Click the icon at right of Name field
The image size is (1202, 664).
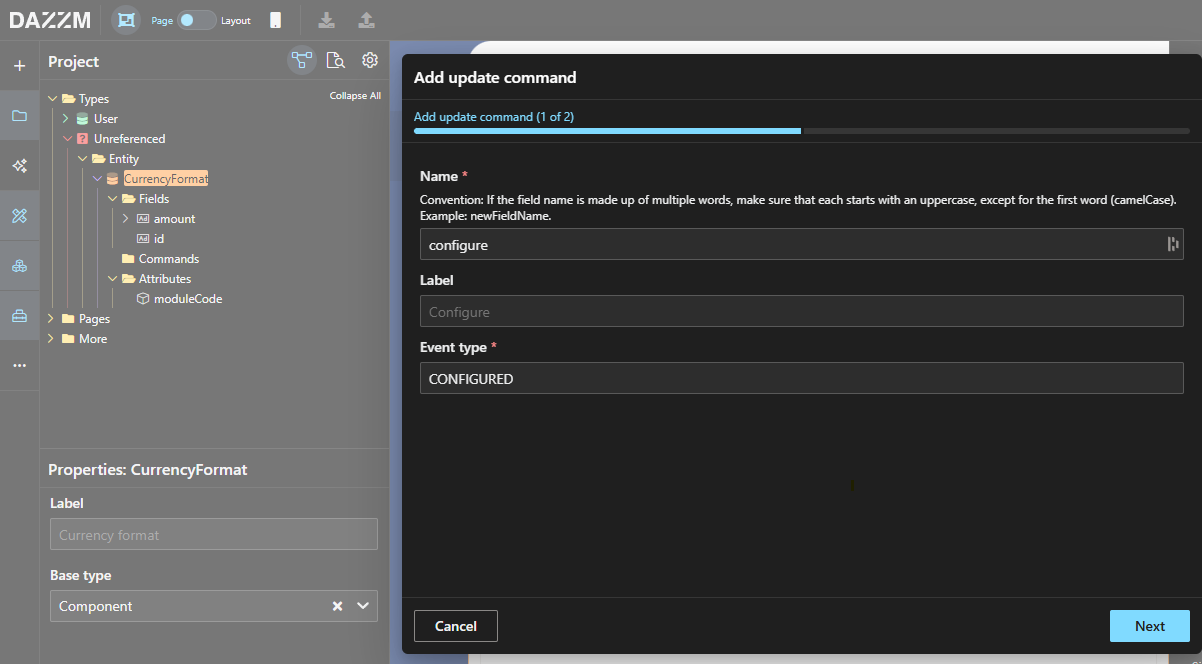click(x=1173, y=244)
